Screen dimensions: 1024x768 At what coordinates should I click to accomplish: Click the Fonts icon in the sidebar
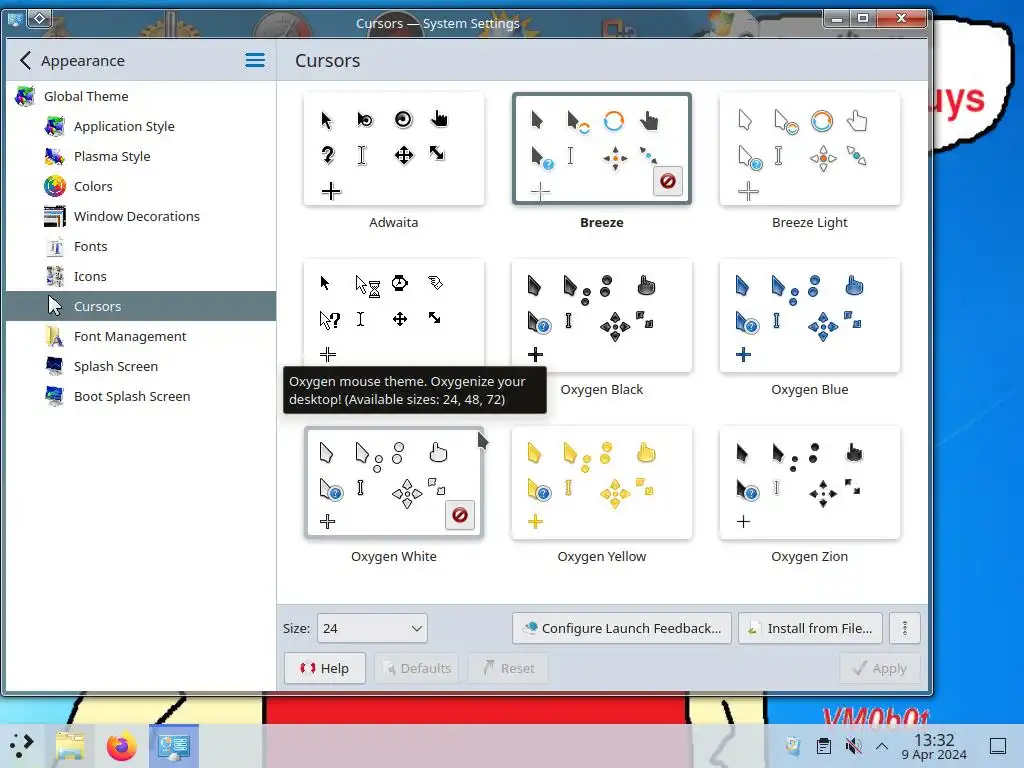coord(55,246)
